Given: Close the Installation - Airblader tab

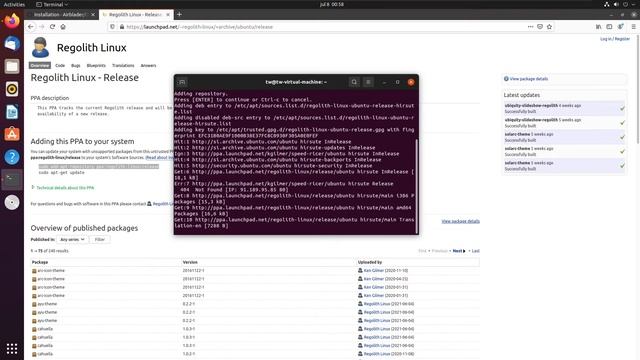Looking at the screenshot, I should [93, 15].
